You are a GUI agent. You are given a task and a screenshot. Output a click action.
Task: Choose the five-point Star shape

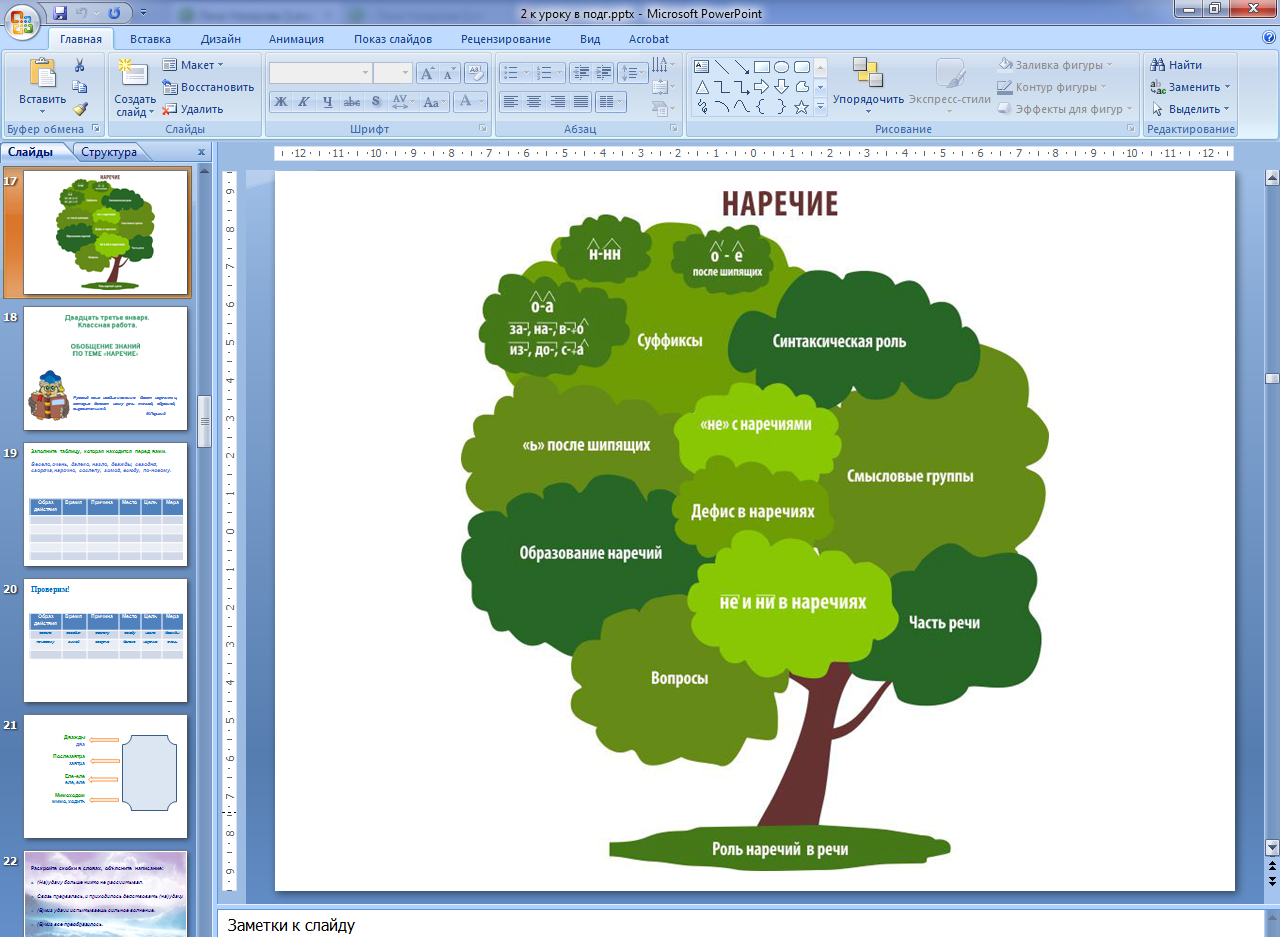click(x=802, y=107)
